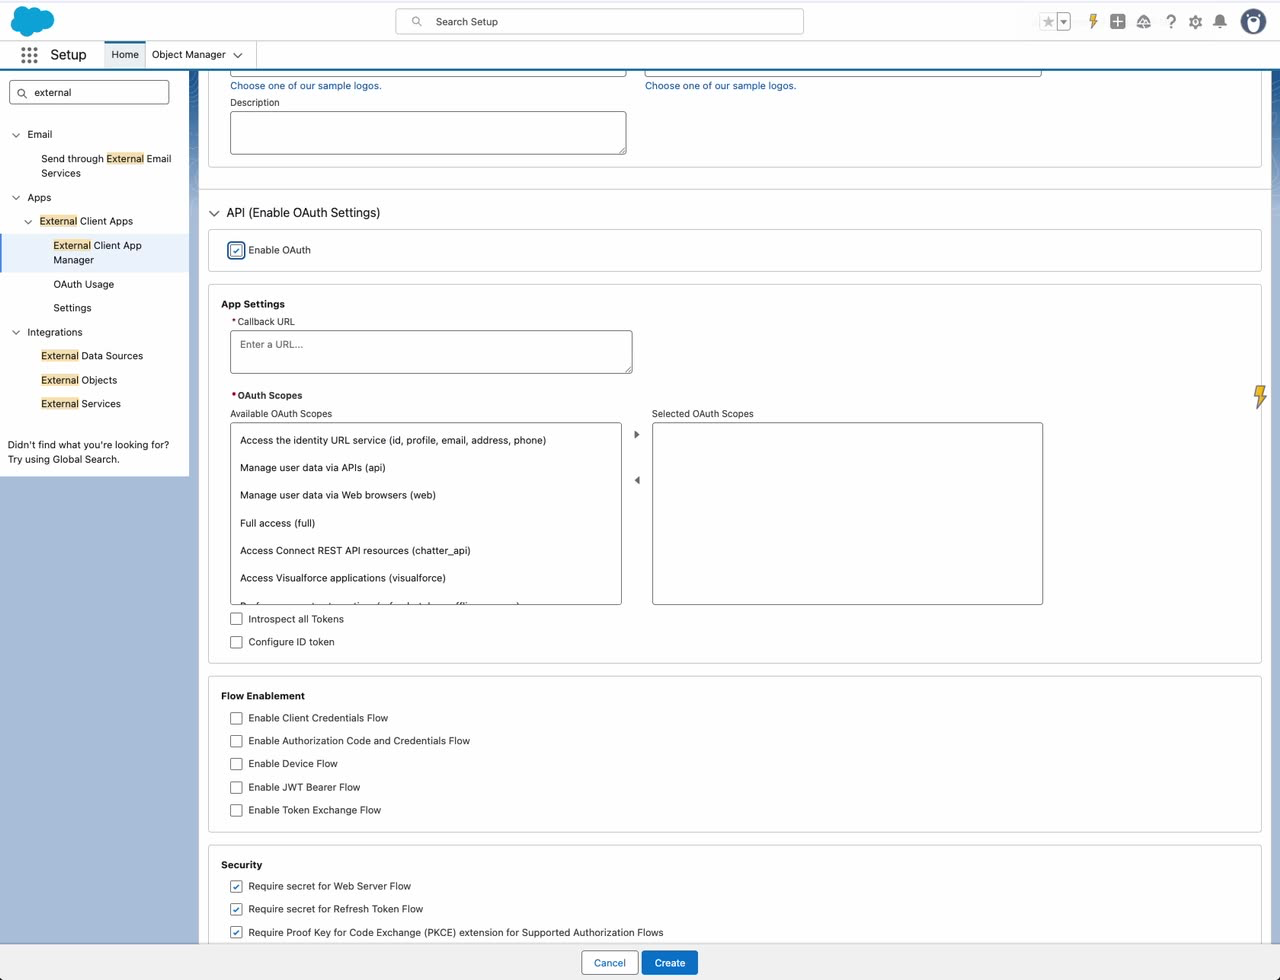1280x980 pixels.
Task: Open the Object Manager tab dropdown chevron
Action: 238,55
